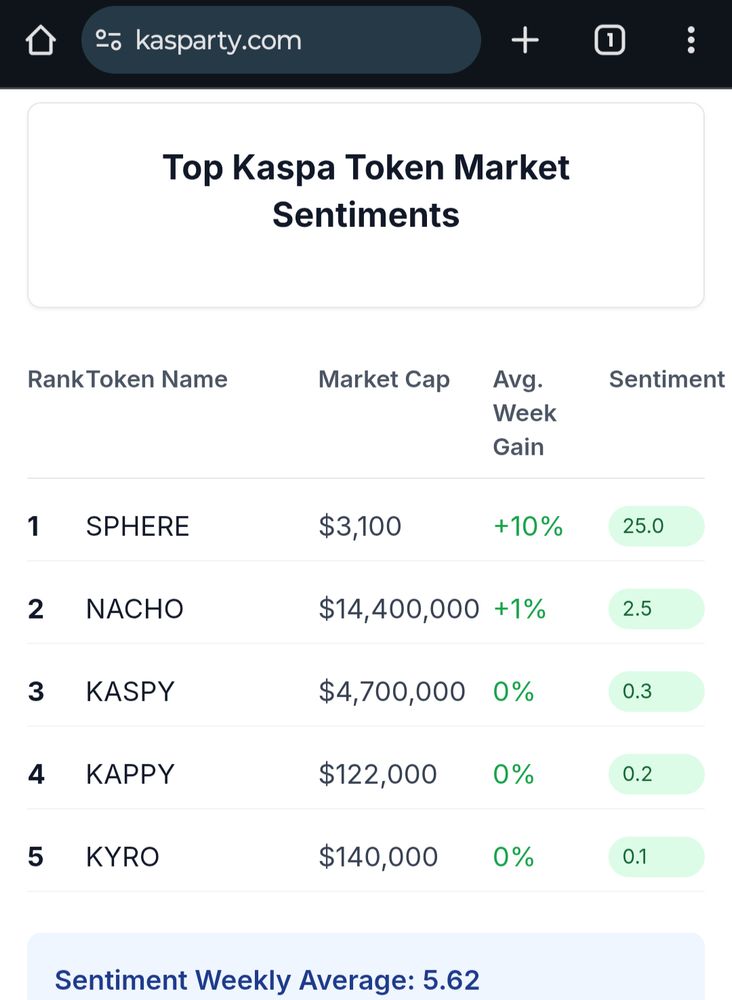Viewport: 732px width, 1000px height.
Task: Click the Avg. Week Gain column header
Action: click(x=525, y=413)
